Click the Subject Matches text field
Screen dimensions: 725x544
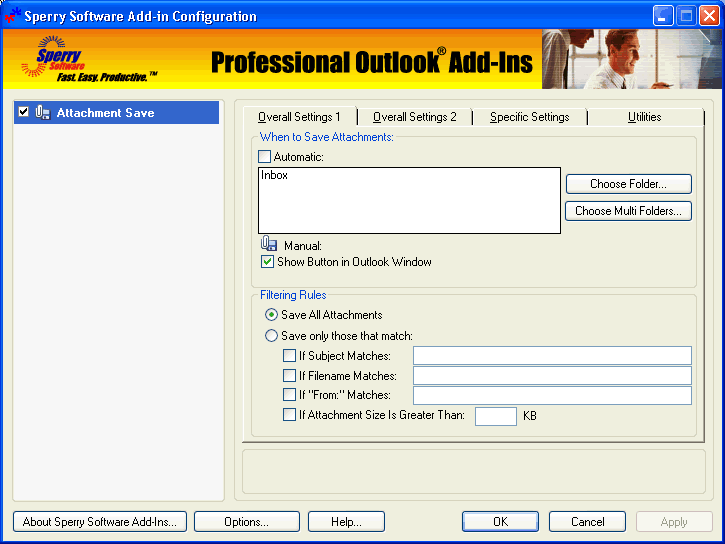point(553,355)
